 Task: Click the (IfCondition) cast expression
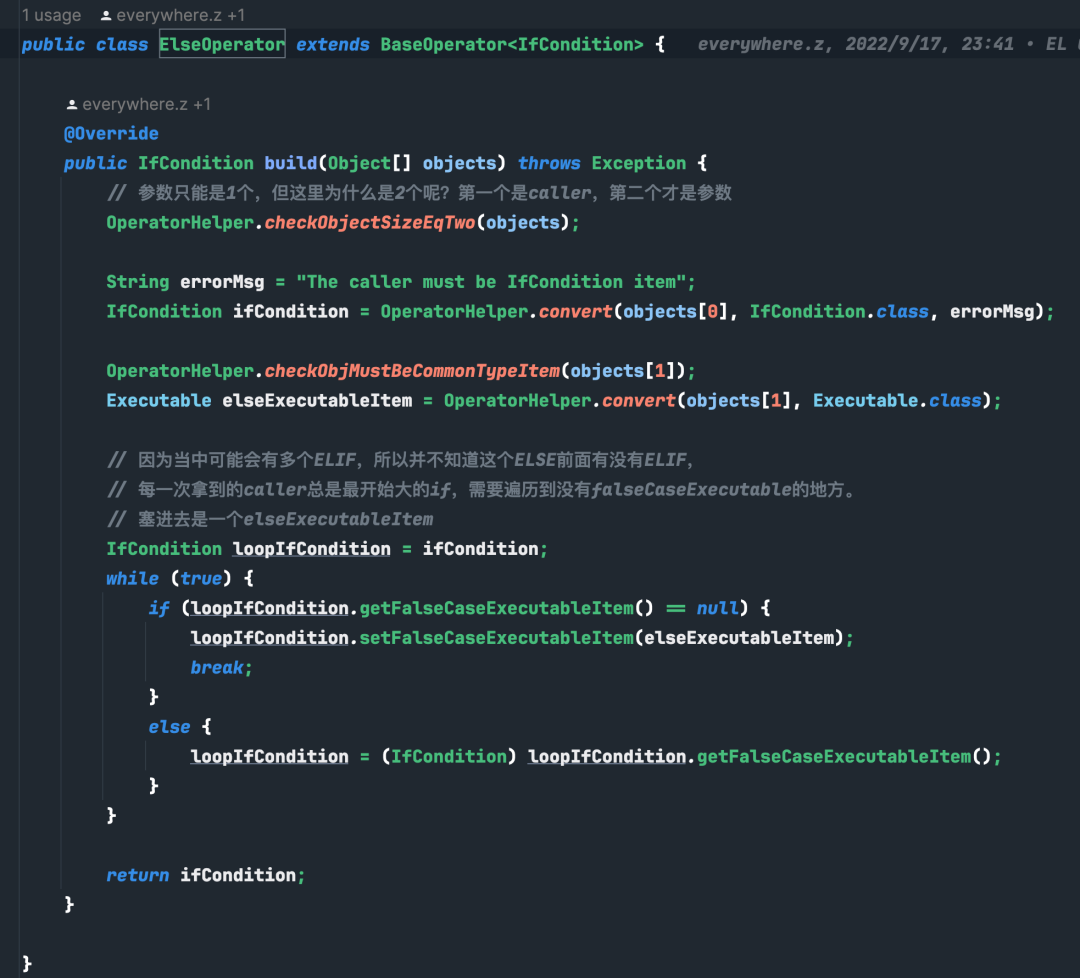448,756
